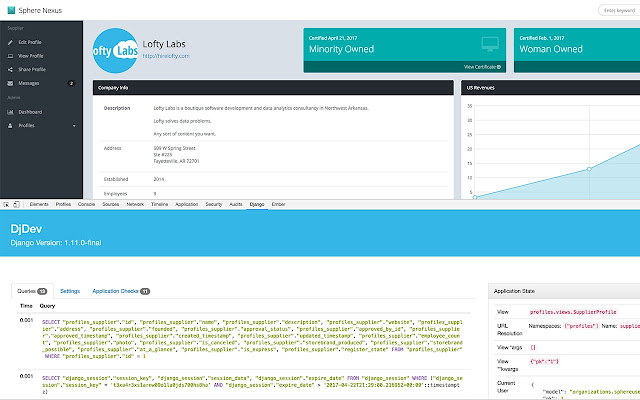The image size is (640, 400).
Task: Select the Django DevTools tab
Action: [x=257, y=204]
